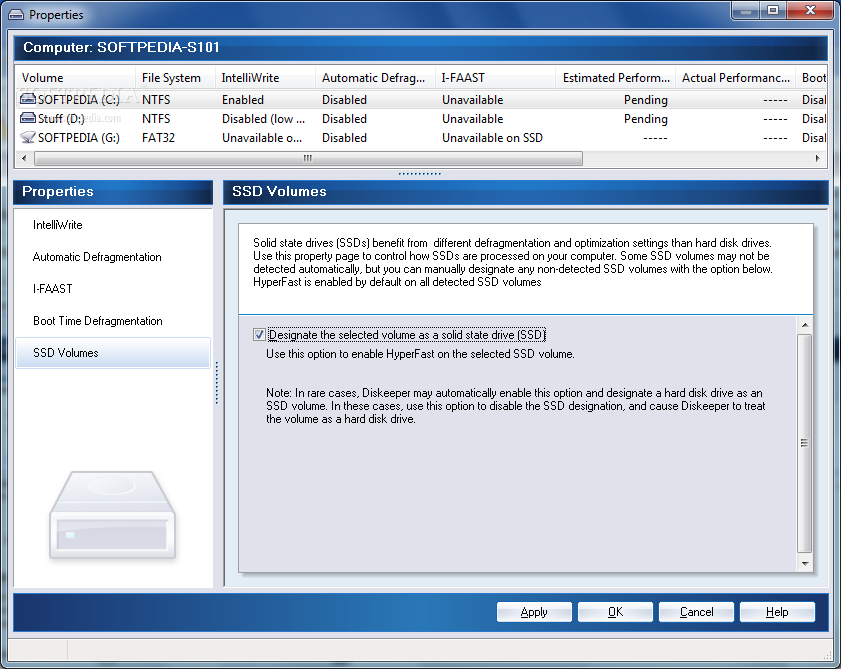
Task: Click the SOFTPEDIA (G:) removable drive icon
Action: coord(28,137)
